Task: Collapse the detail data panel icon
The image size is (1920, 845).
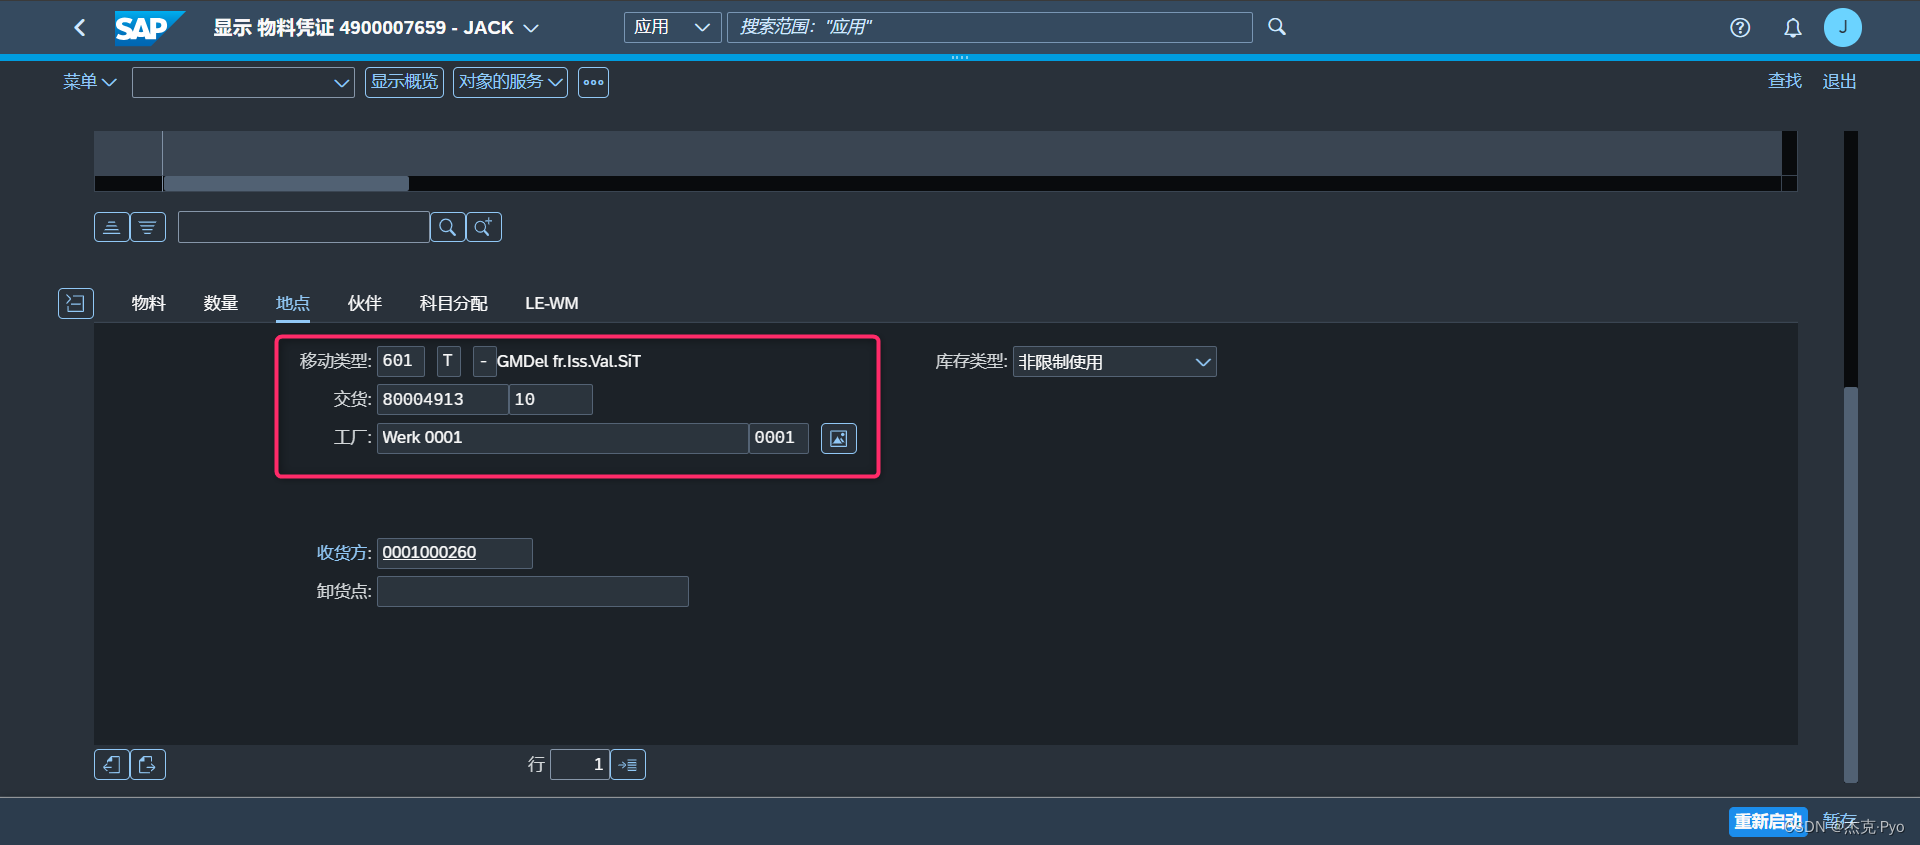Action: click(x=76, y=303)
